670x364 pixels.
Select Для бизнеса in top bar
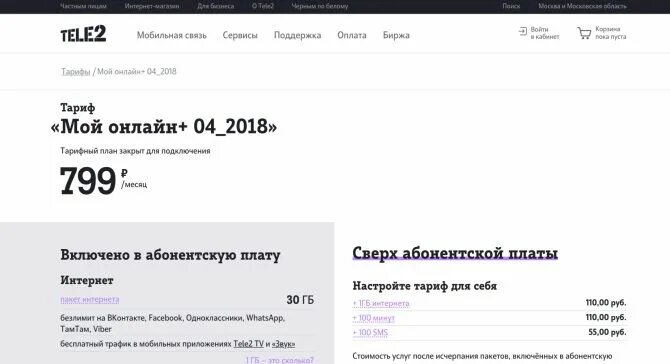tap(216, 6)
